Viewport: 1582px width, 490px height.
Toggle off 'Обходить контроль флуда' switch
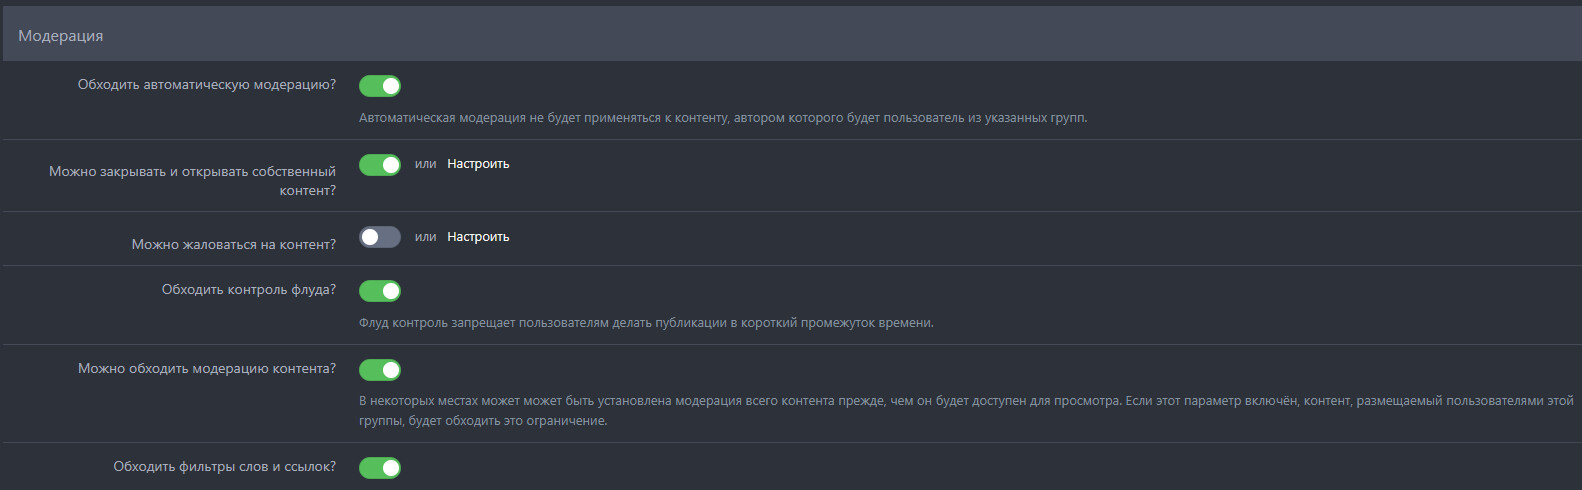click(380, 291)
